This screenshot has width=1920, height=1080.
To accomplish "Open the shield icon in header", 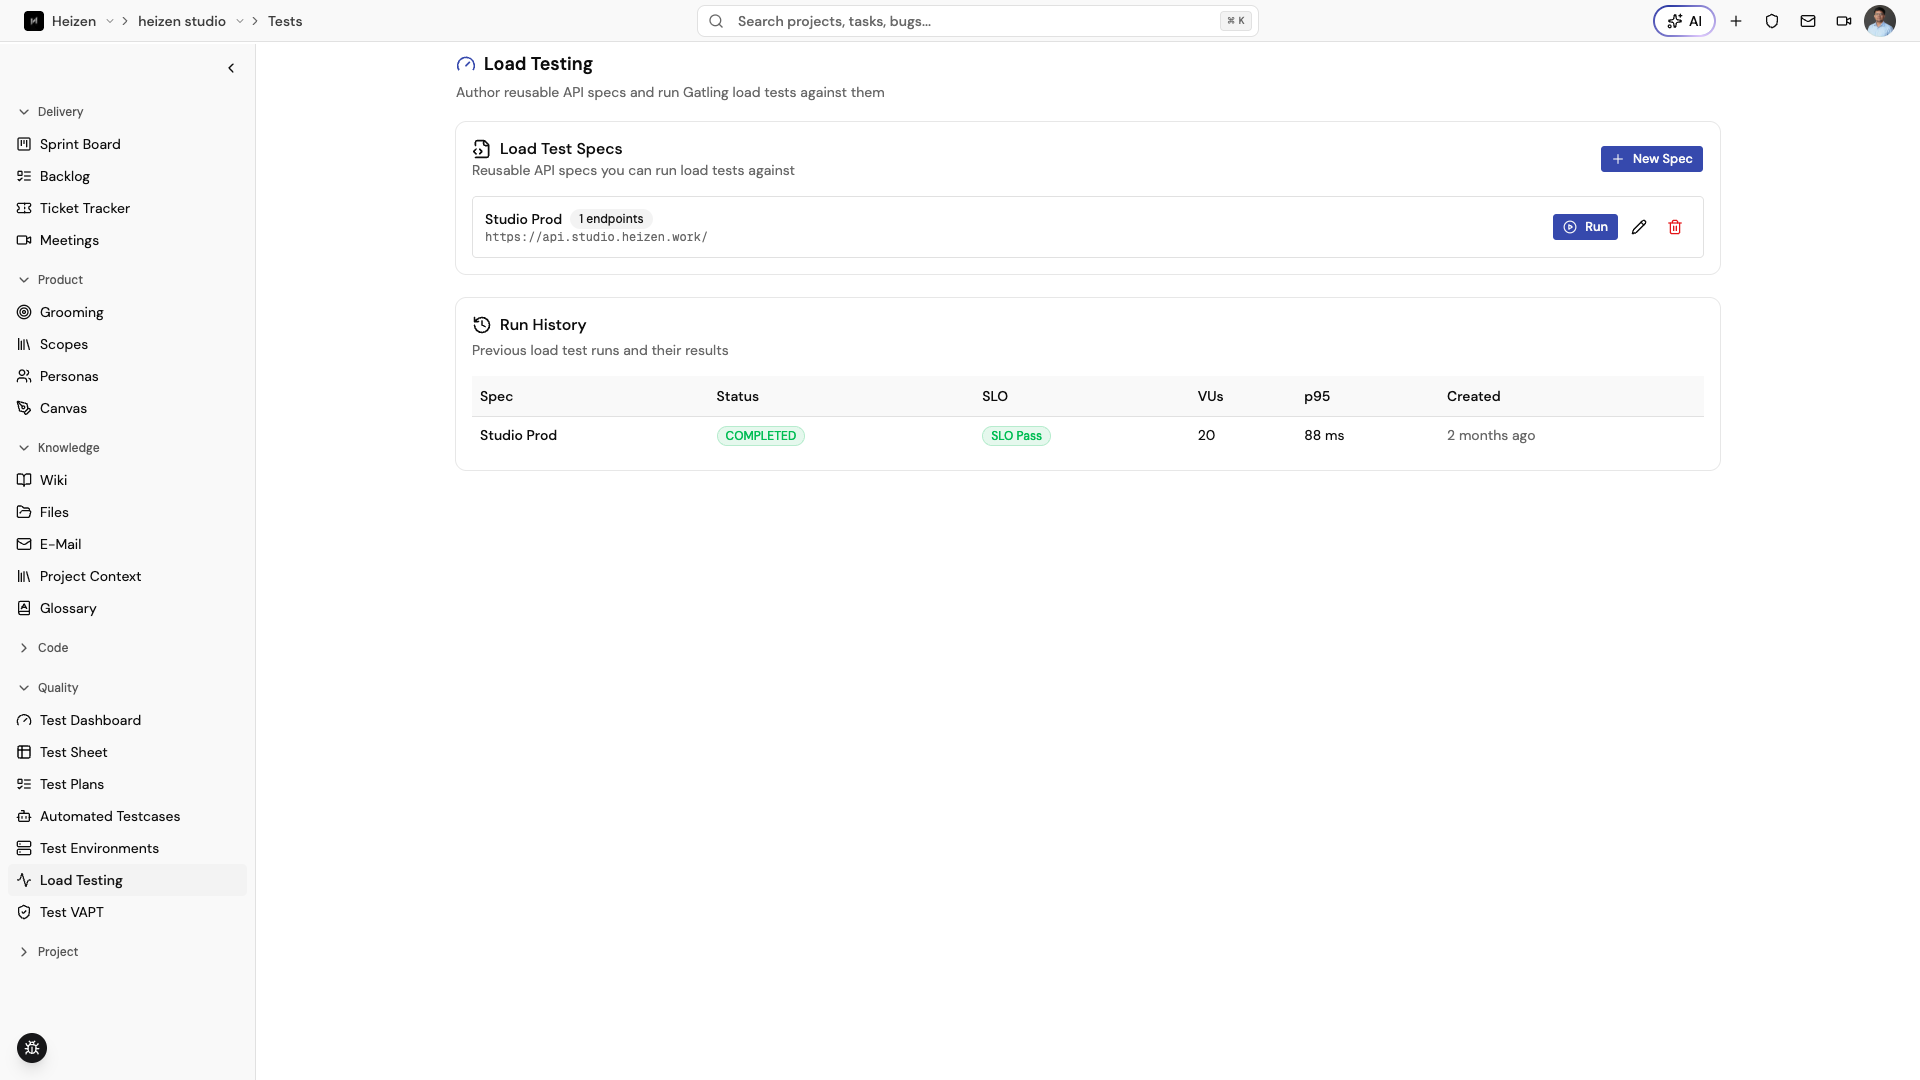I will (x=1772, y=21).
